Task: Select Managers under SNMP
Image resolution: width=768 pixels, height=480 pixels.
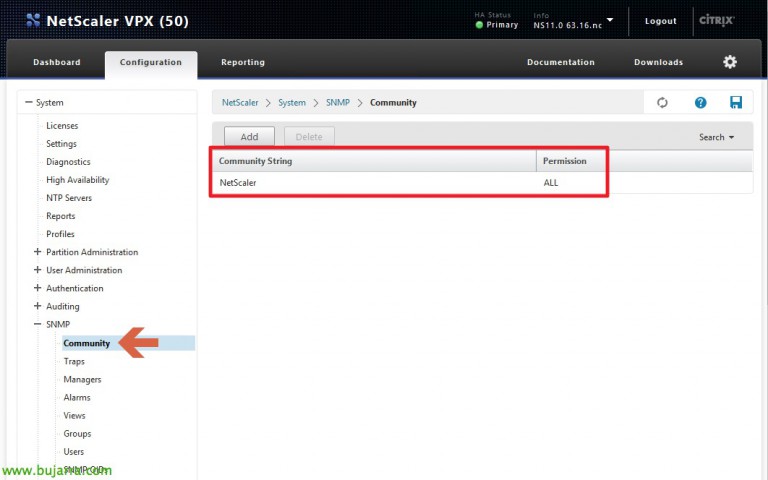Action: point(82,379)
